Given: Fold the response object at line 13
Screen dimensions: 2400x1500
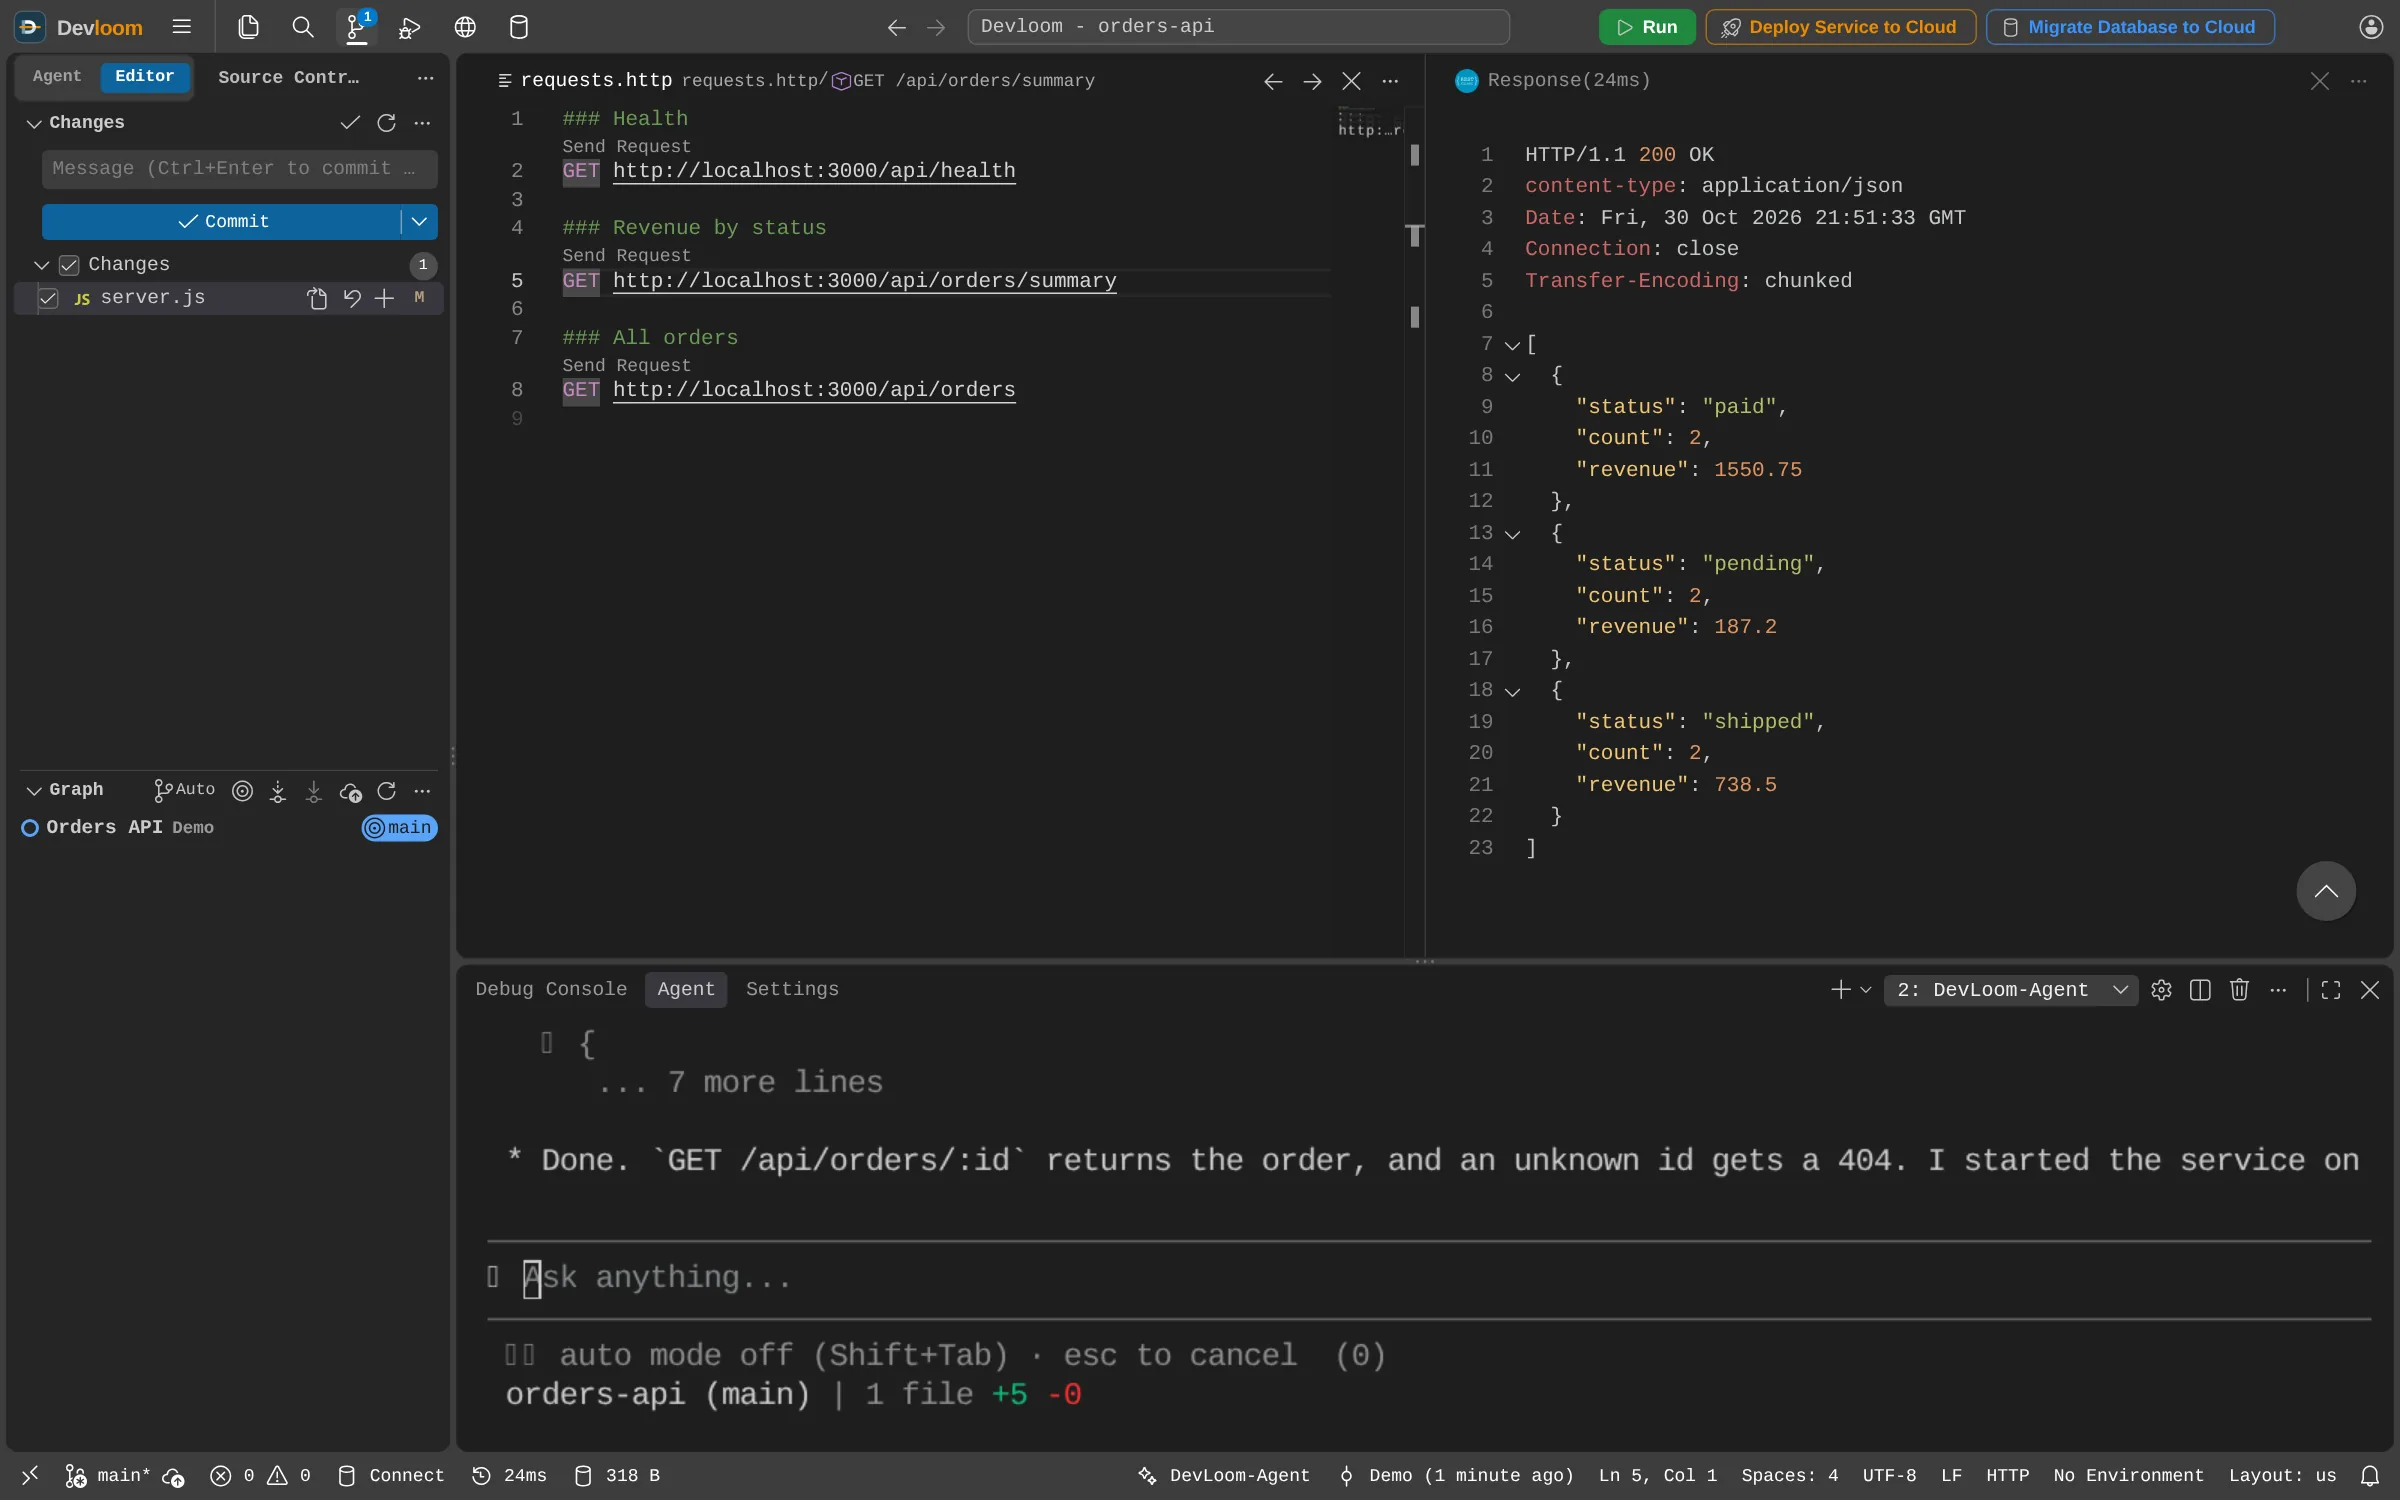Looking at the screenshot, I should pyautogui.click(x=1512, y=534).
